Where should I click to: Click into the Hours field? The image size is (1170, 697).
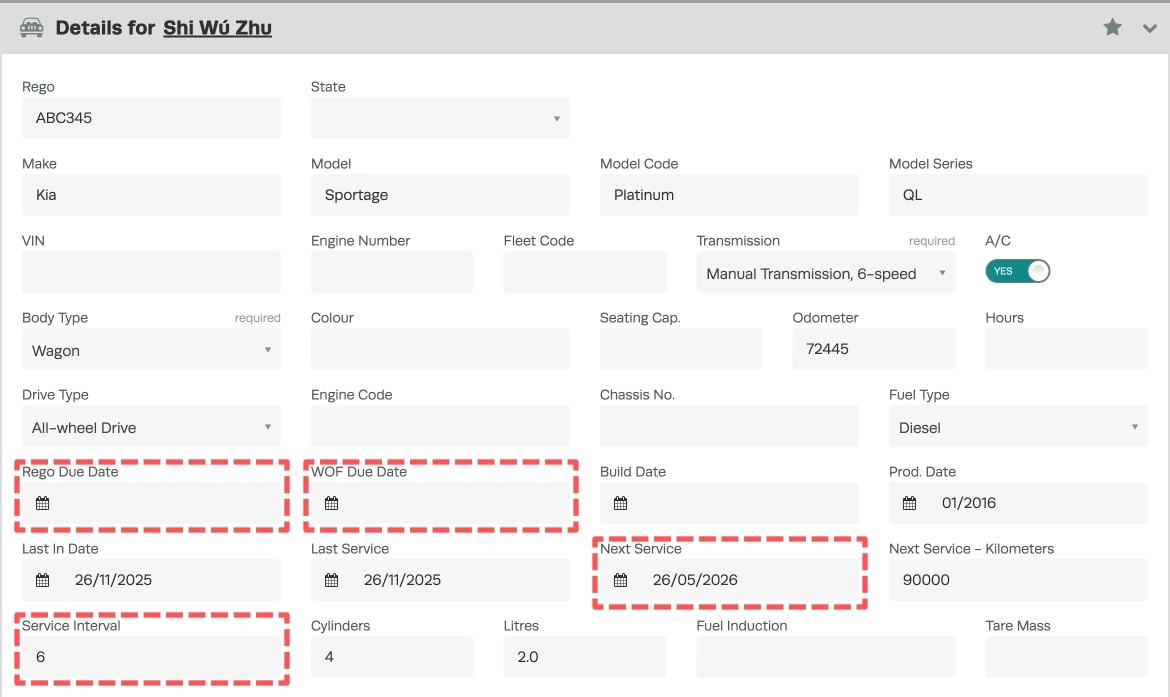pos(1066,349)
